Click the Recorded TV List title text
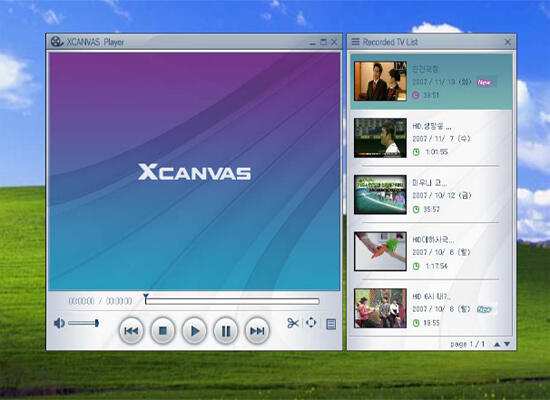 (x=390, y=42)
